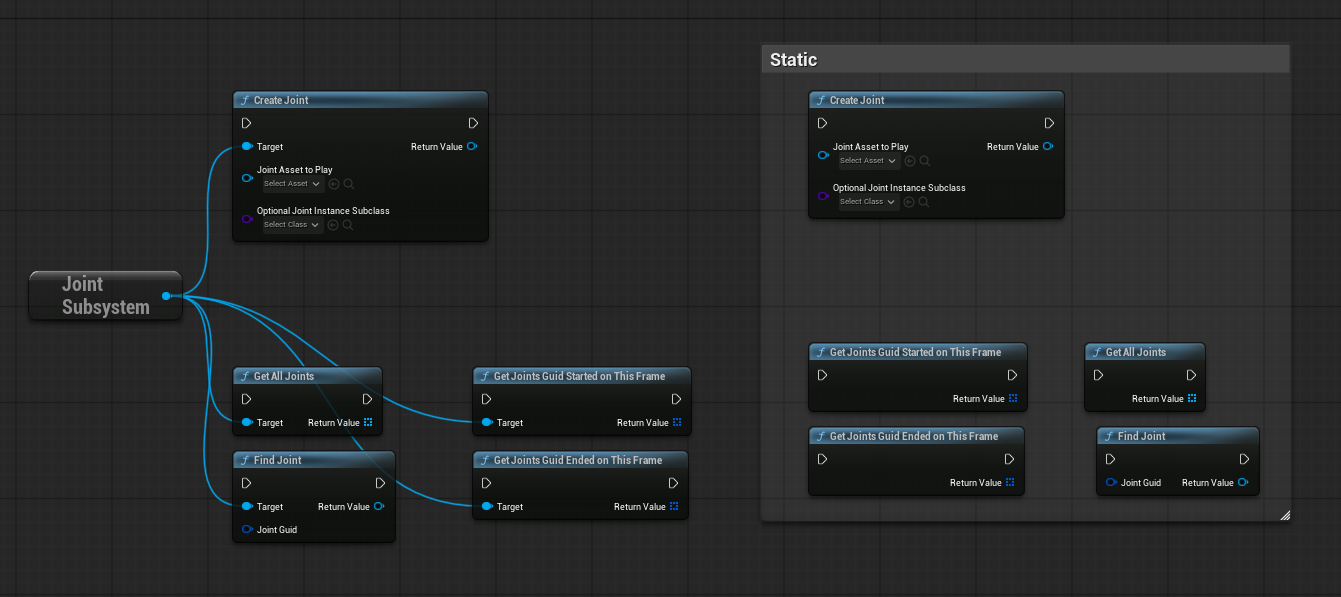Open Select Class dropdown on Create Joint outside Static
Image resolution: width=1341 pixels, height=597 pixels.
tap(292, 225)
